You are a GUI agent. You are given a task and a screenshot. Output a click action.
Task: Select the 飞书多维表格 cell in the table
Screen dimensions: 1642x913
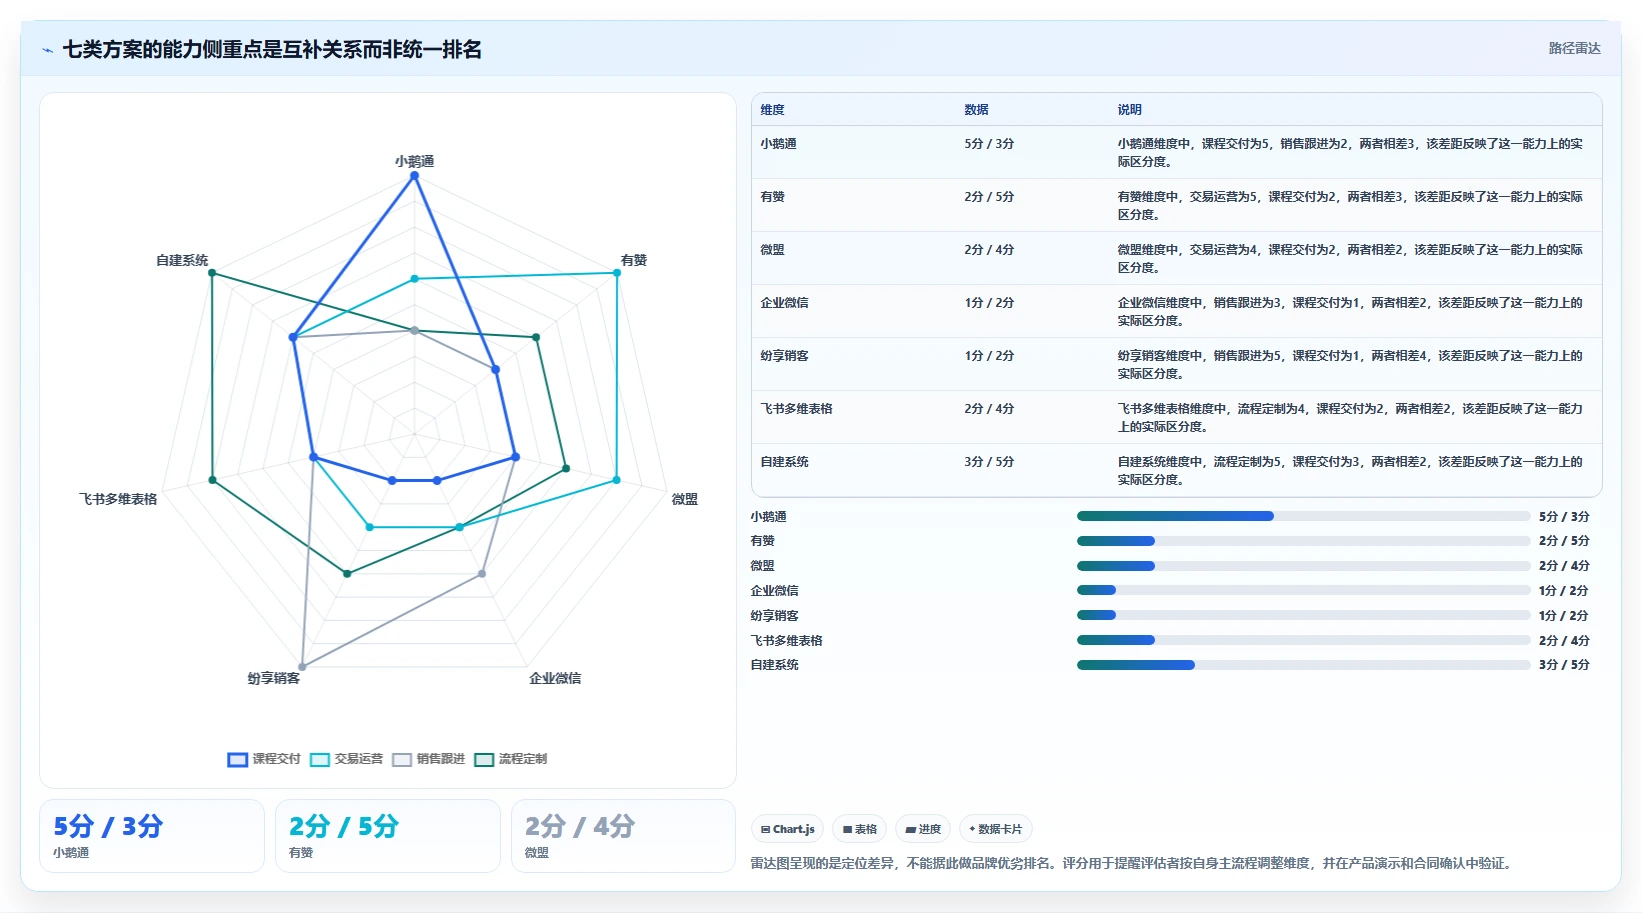pos(796,409)
